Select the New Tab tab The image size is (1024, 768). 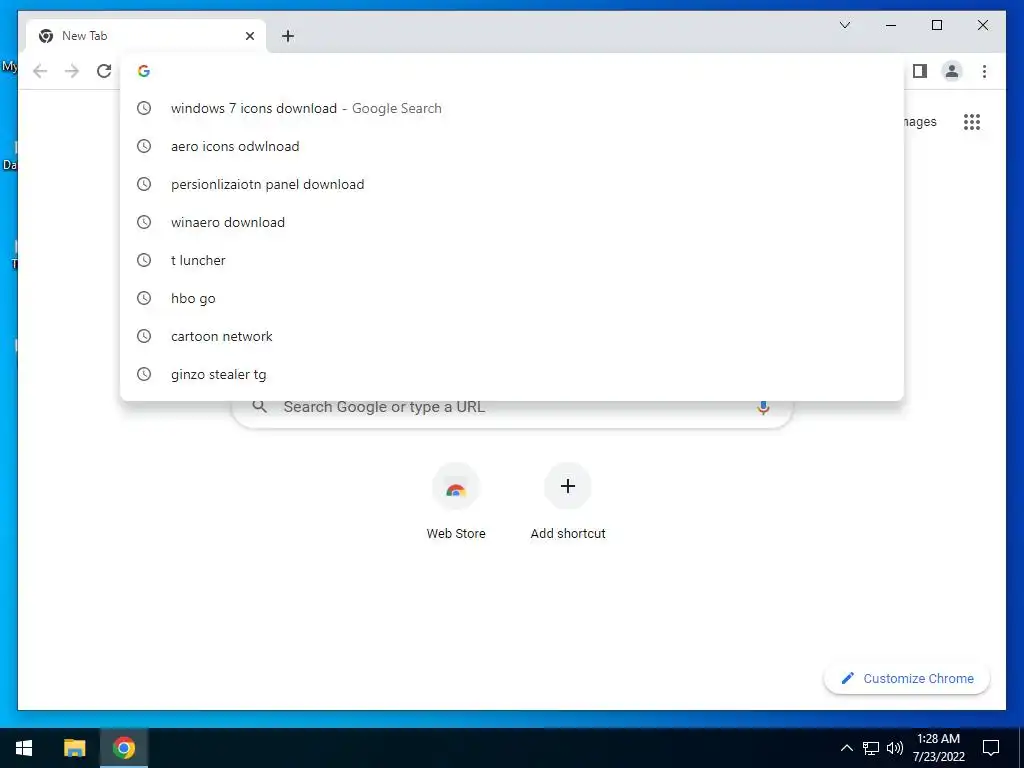[x=146, y=36]
